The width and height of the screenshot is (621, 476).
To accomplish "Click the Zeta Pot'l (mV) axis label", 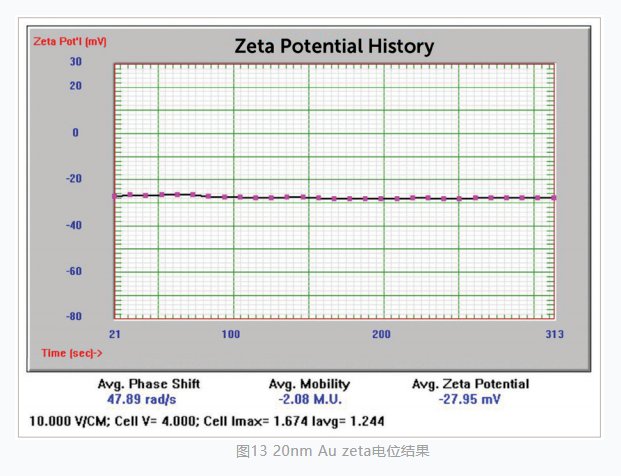I will tap(70, 42).
